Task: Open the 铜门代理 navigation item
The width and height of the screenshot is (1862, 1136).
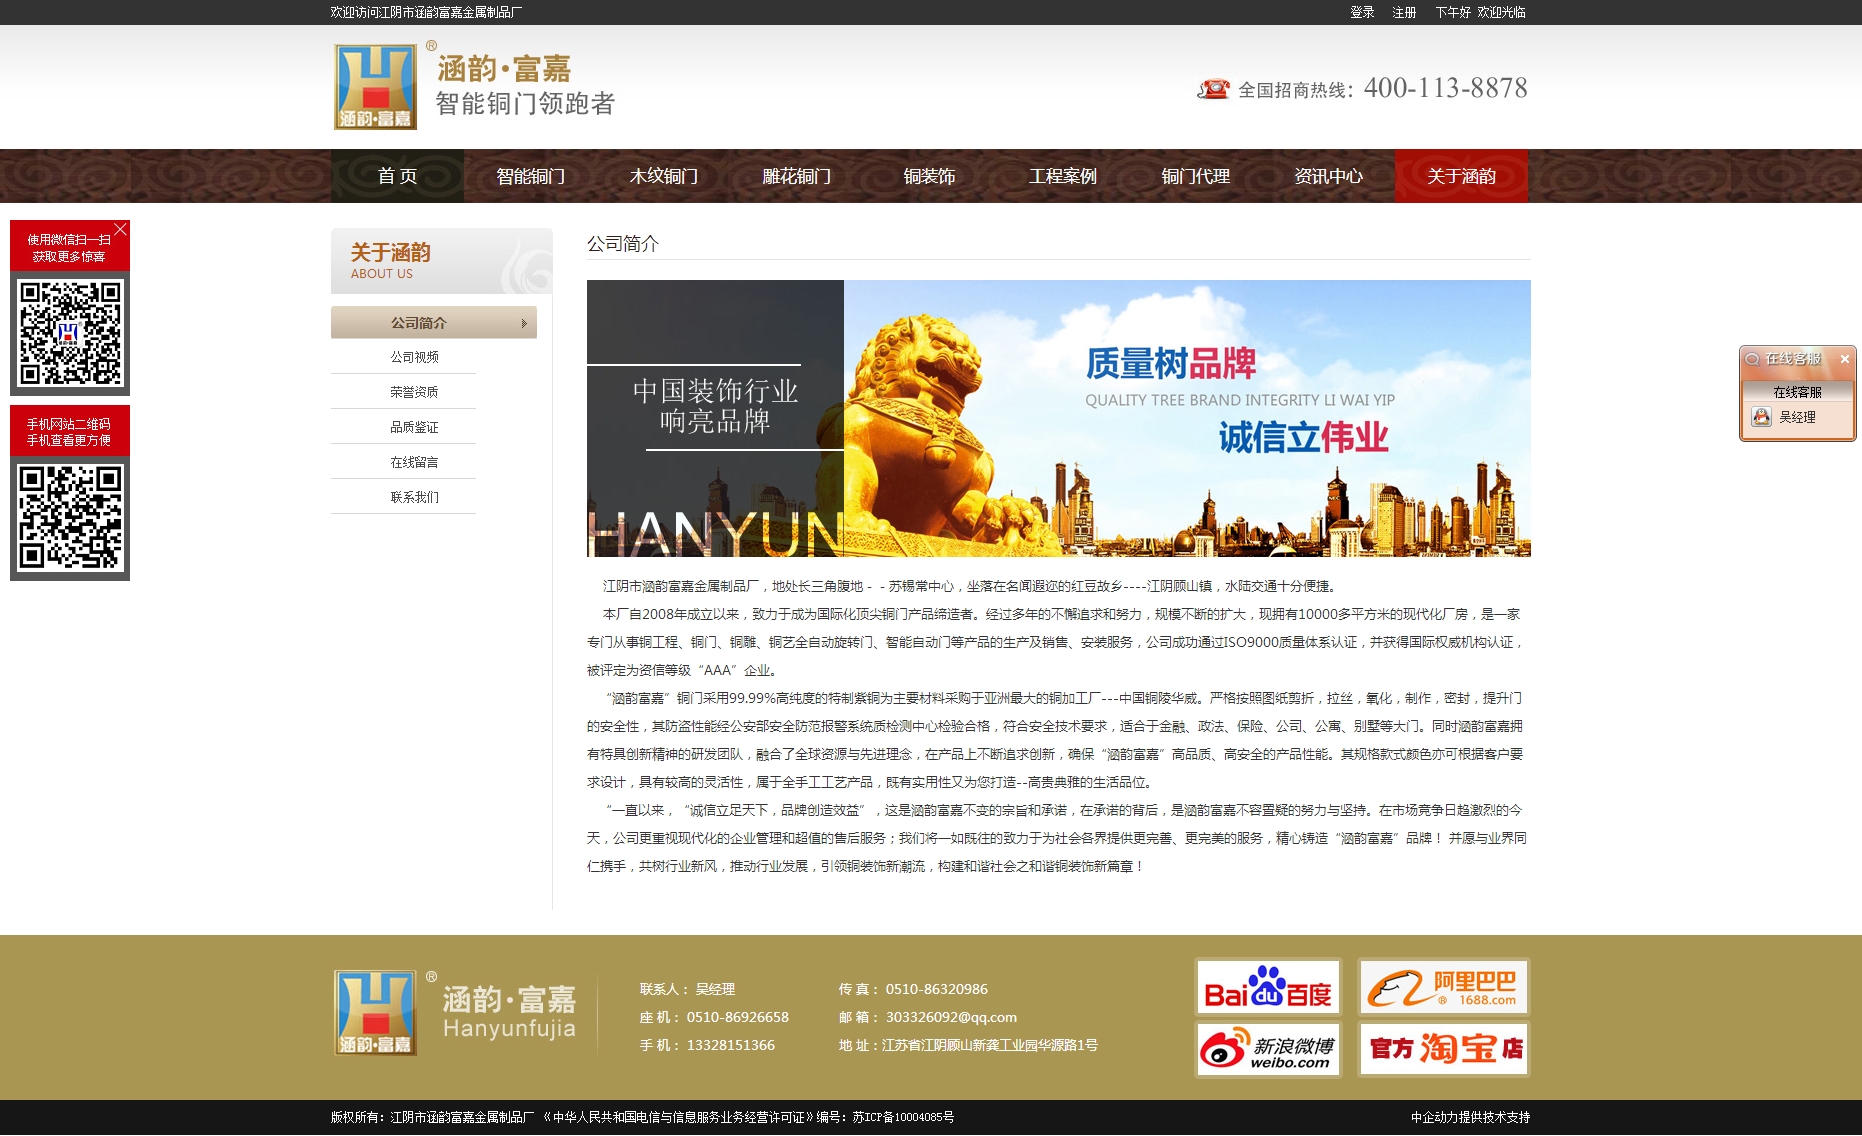Action: click(1195, 176)
